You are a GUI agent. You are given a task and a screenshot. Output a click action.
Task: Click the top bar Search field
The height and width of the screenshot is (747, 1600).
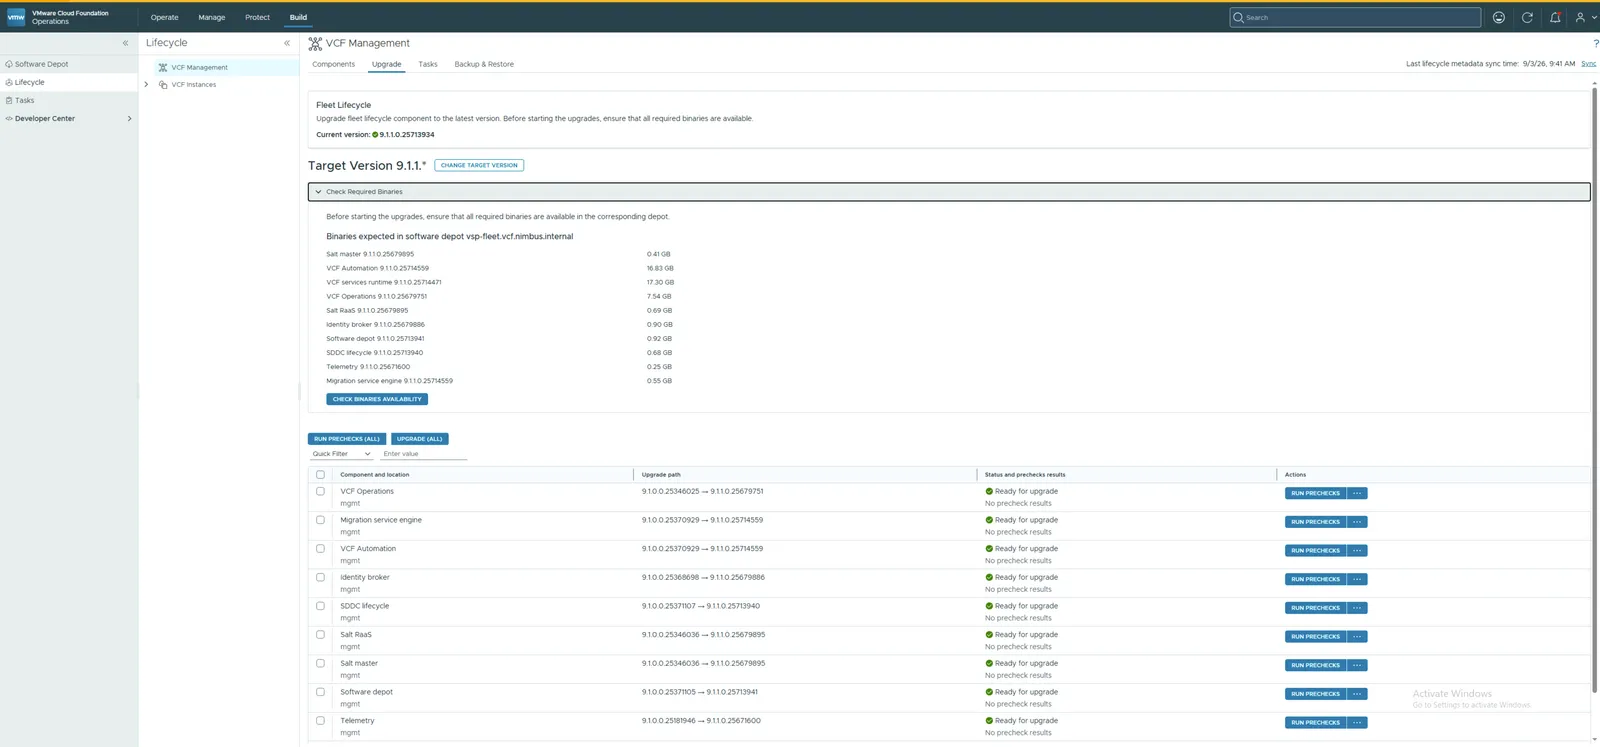[x=1355, y=17]
